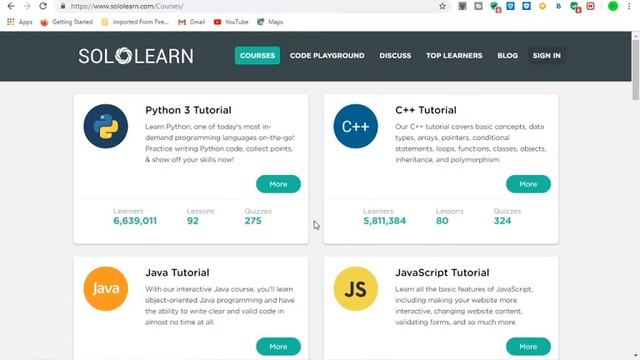This screenshot has height=360, width=640.
Task: Click More on Python 3 Tutorial card
Action: 278,184
